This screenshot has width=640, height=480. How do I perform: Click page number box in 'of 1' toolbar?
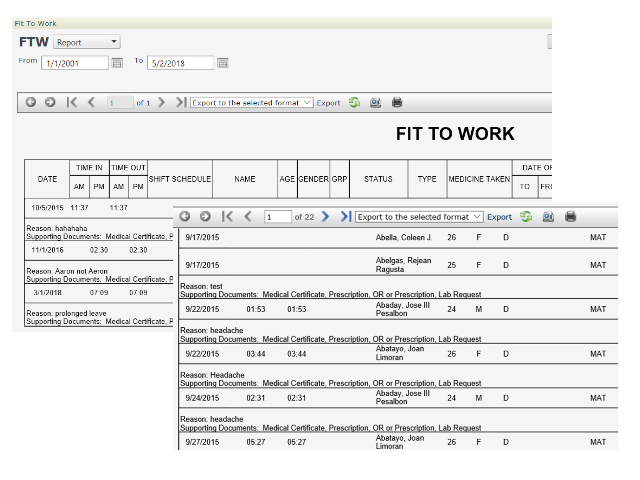[x=120, y=102]
